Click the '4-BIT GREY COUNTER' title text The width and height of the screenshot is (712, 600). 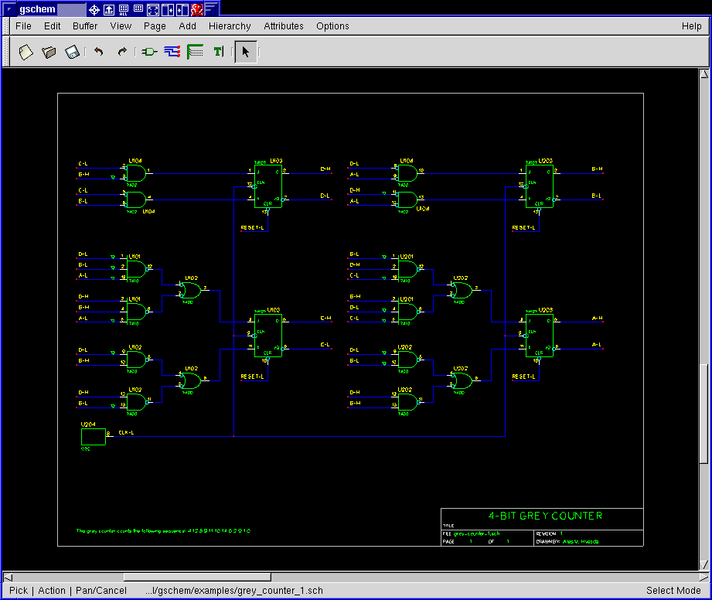point(545,516)
